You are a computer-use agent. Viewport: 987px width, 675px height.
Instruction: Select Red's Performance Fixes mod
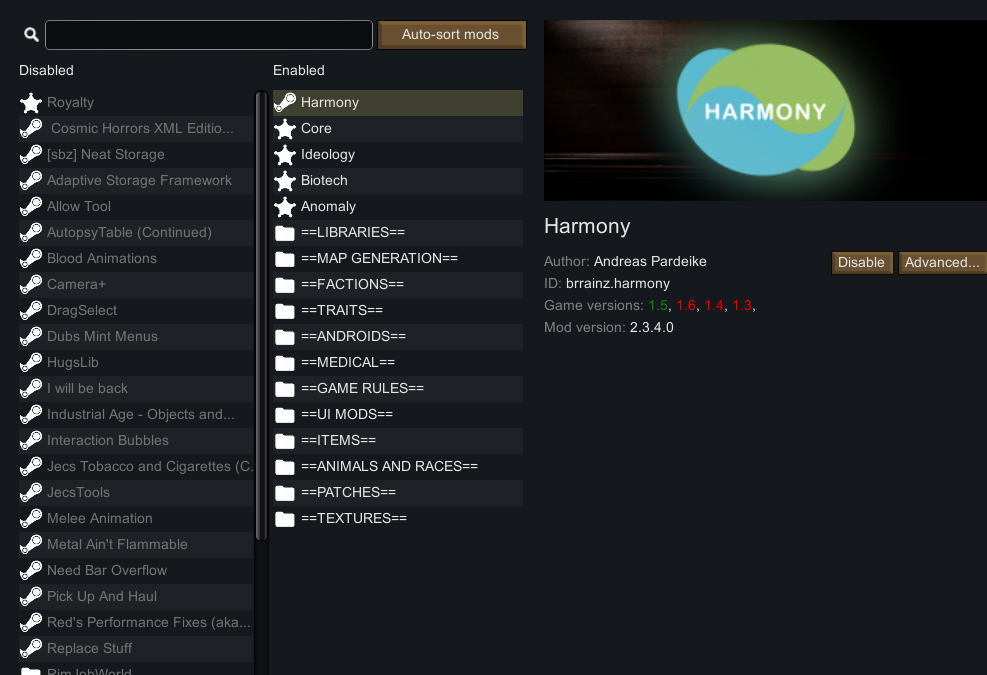point(136,623)
